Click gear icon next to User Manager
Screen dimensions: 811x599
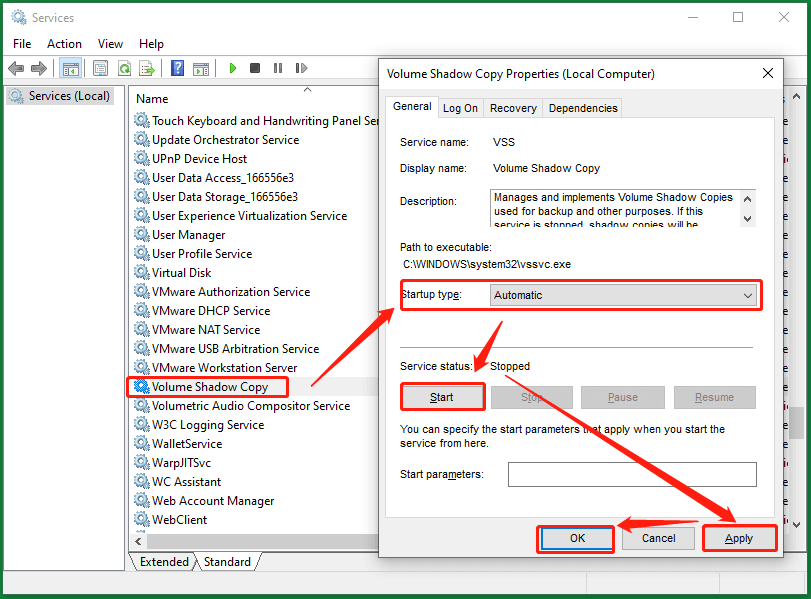(x=142, y=234)
